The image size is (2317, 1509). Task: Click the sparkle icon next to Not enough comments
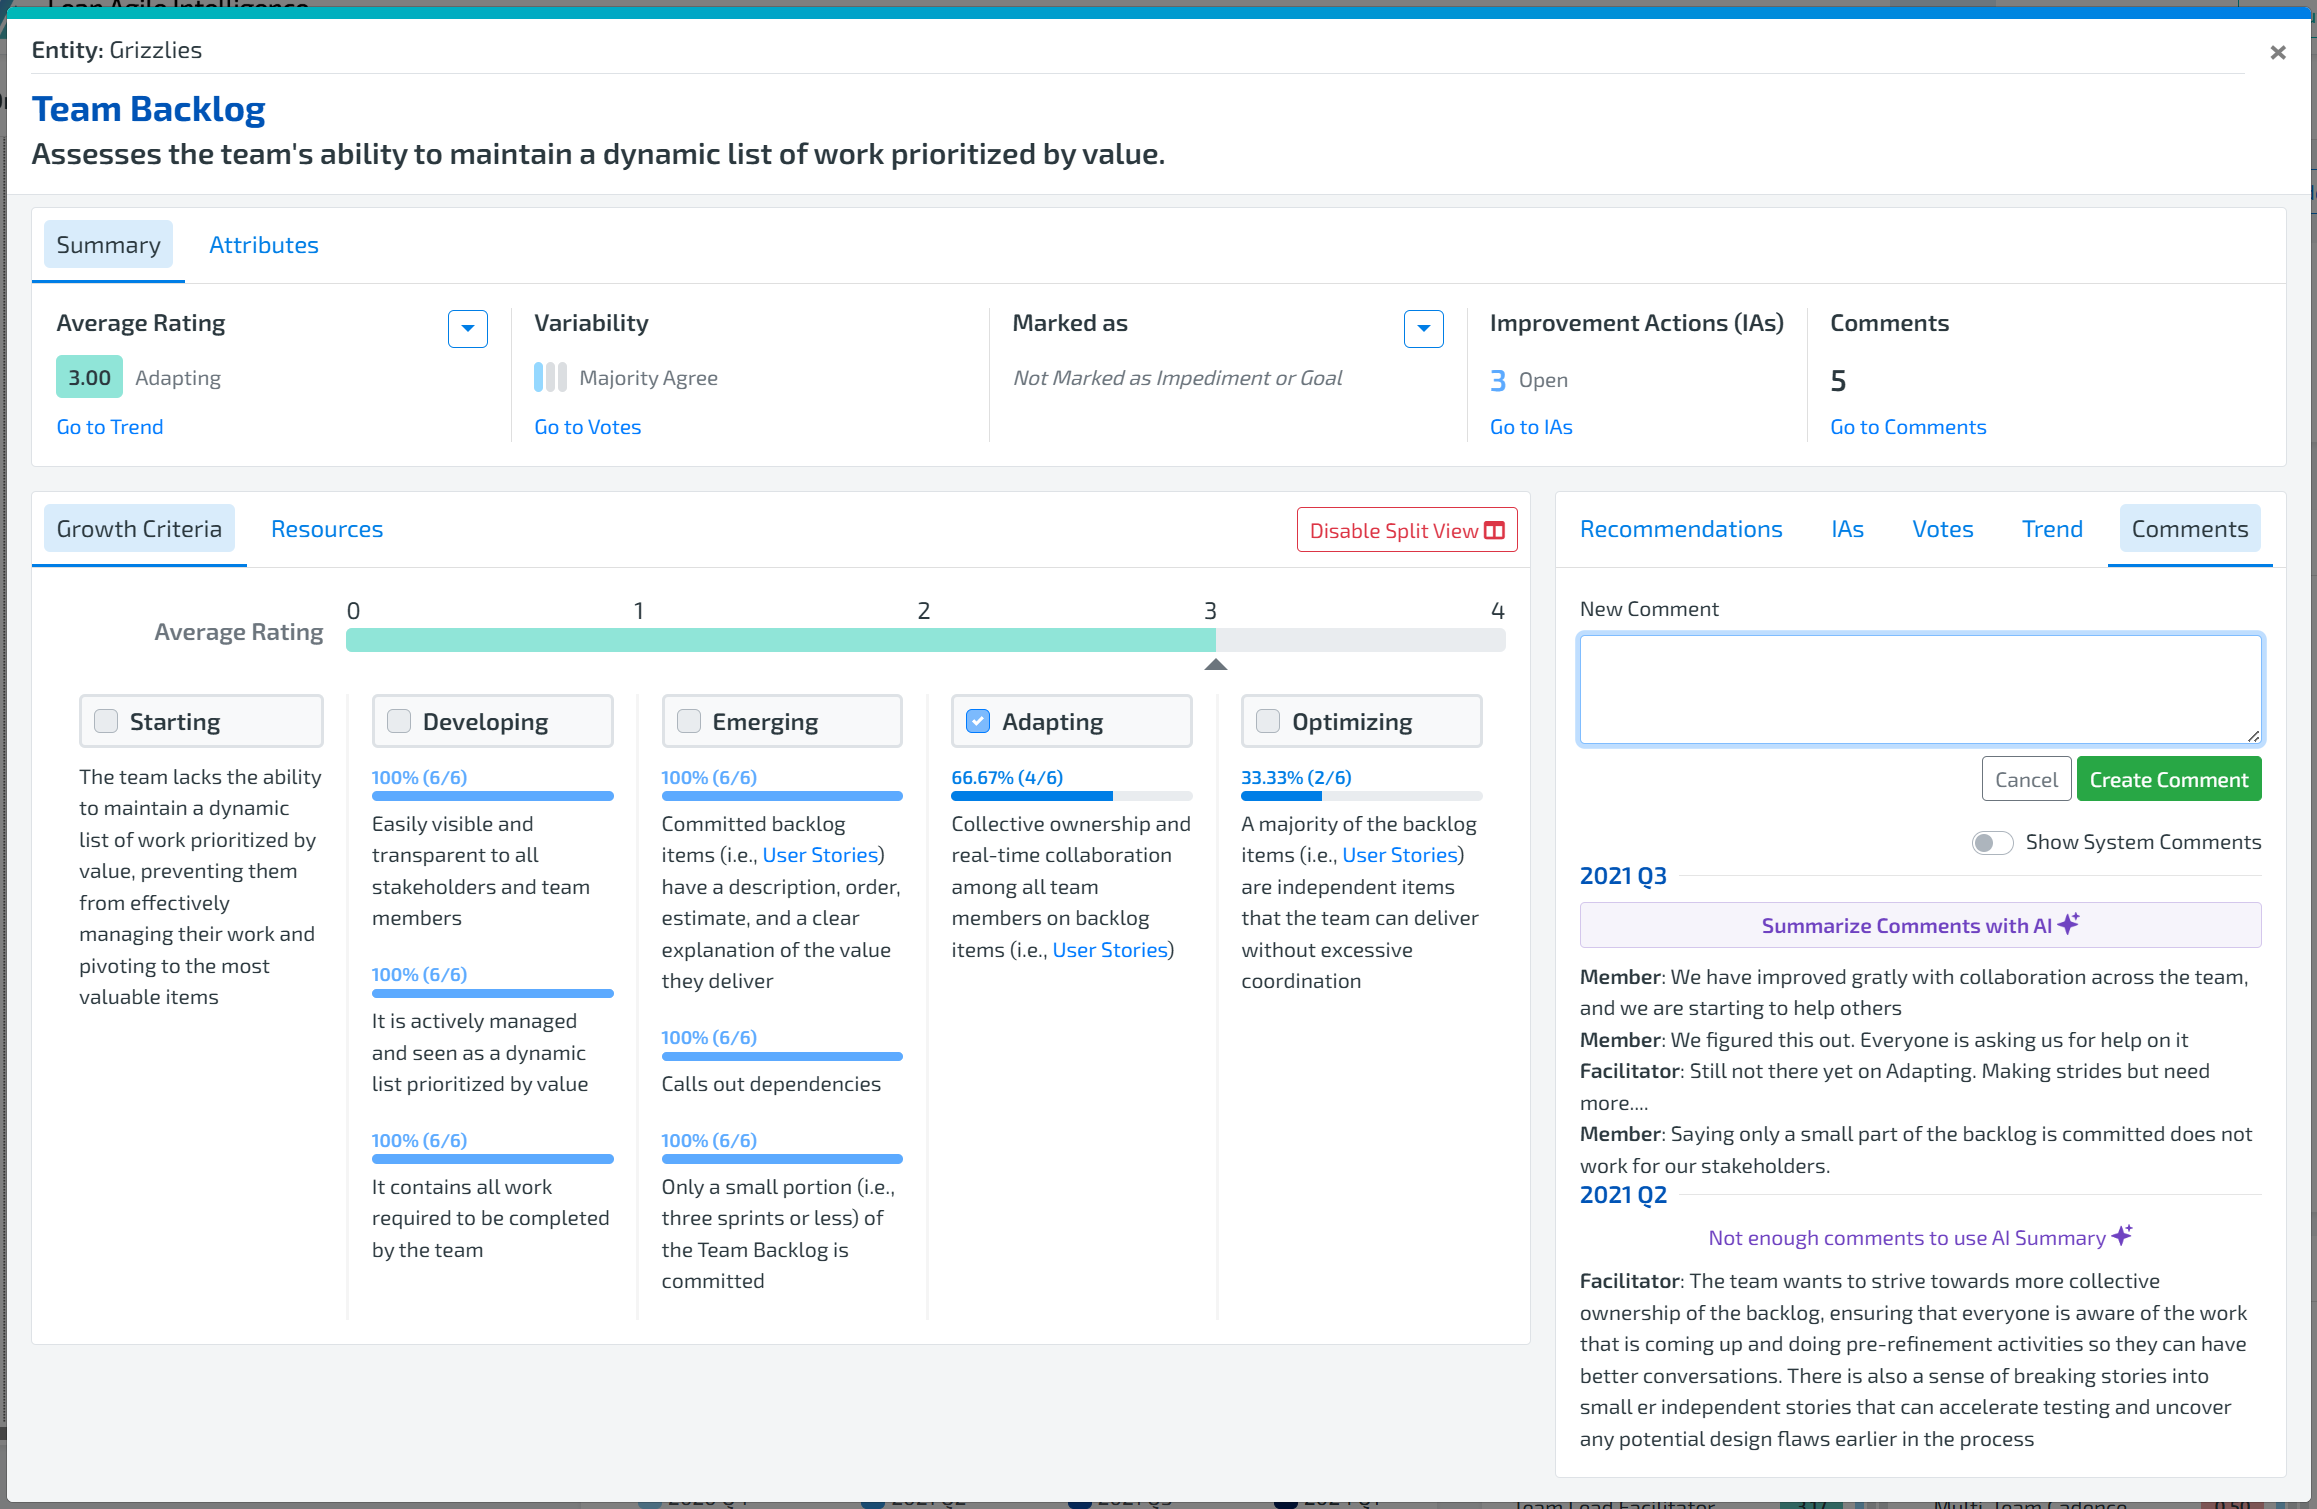click(x=2122, y=1235)
